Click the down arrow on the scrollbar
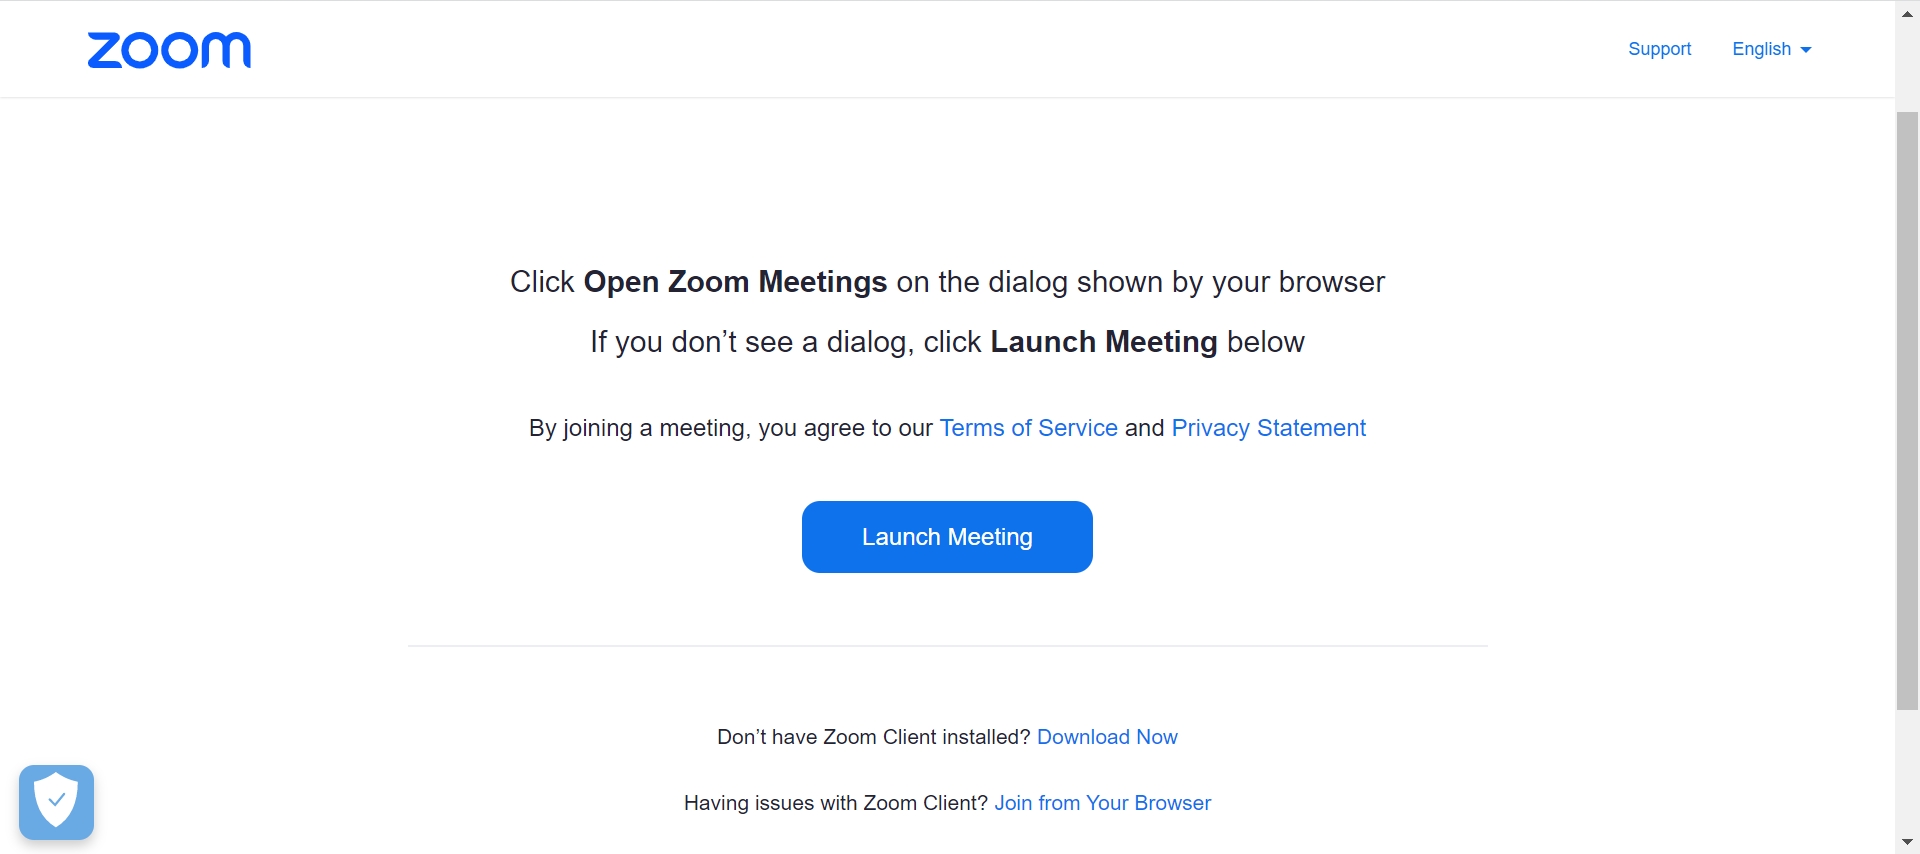The width and height of the screenshot is (1920, 854). coord(1908,841)
